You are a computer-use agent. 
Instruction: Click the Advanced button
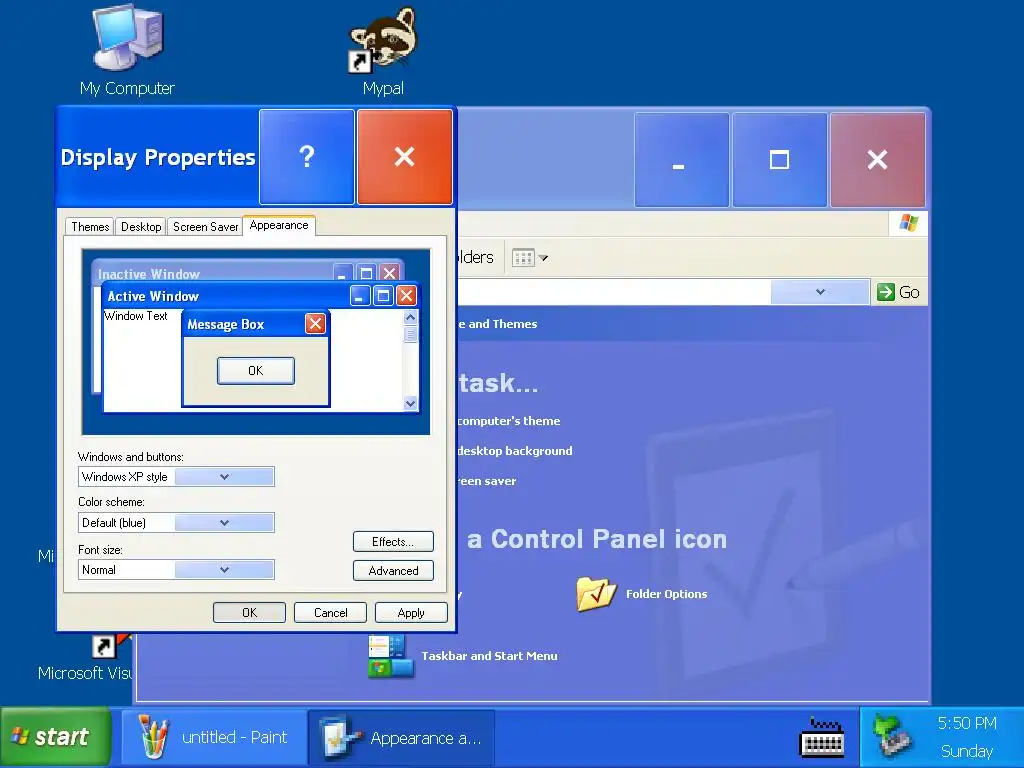tap(393, 570)
